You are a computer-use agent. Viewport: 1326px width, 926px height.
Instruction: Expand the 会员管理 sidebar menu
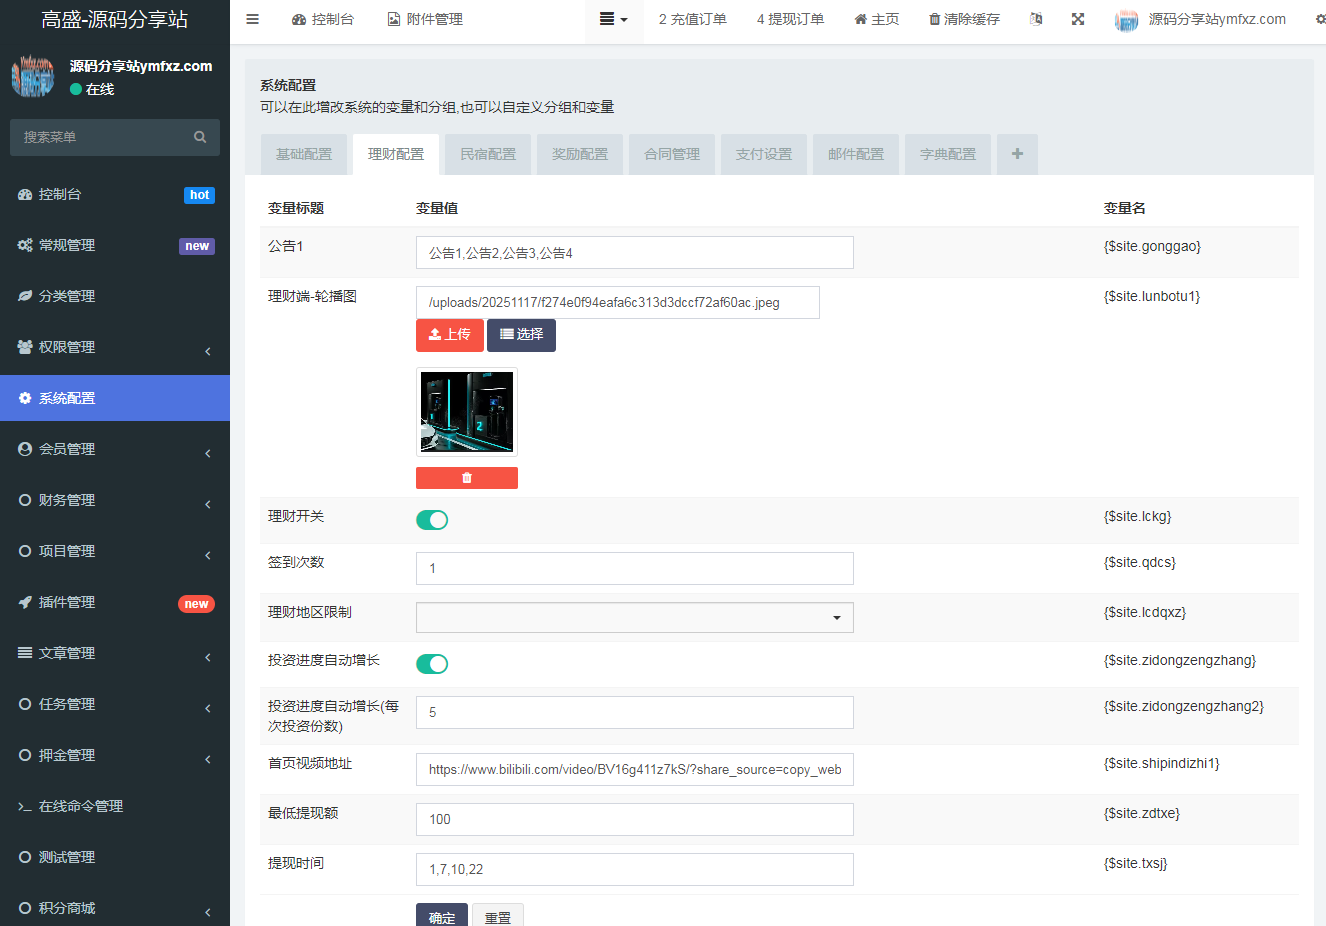tap(115, 449)
